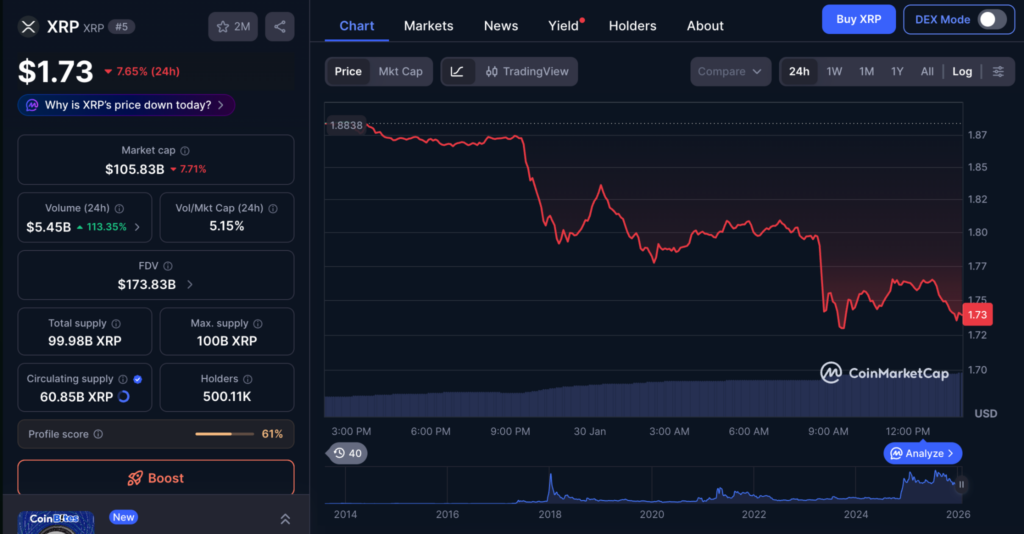The image size is (1024, 534).
Task: Click the Buy XRP button
Action: [x=858, y=19]
